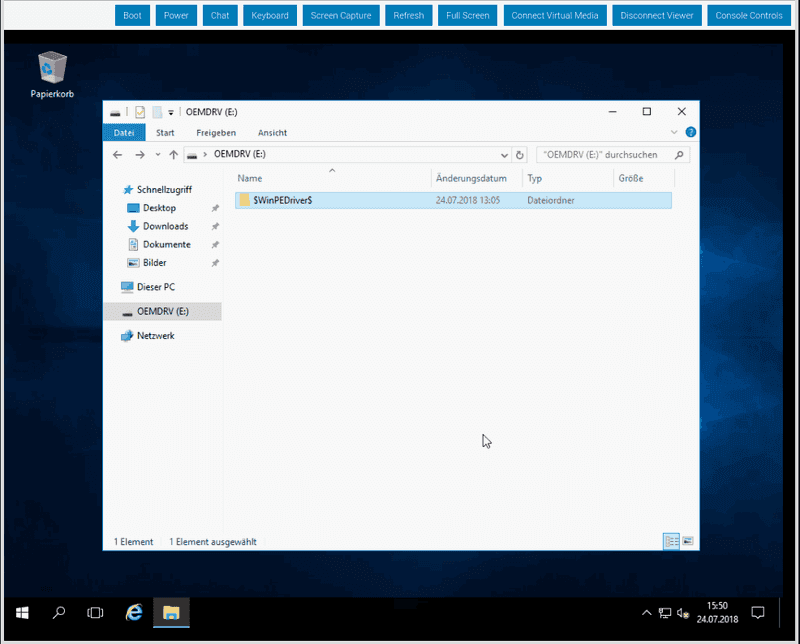The height and width of the screenshot is (644, 800).
Task: Open the address bar history dropdown
Action: (x=505, y=155)
